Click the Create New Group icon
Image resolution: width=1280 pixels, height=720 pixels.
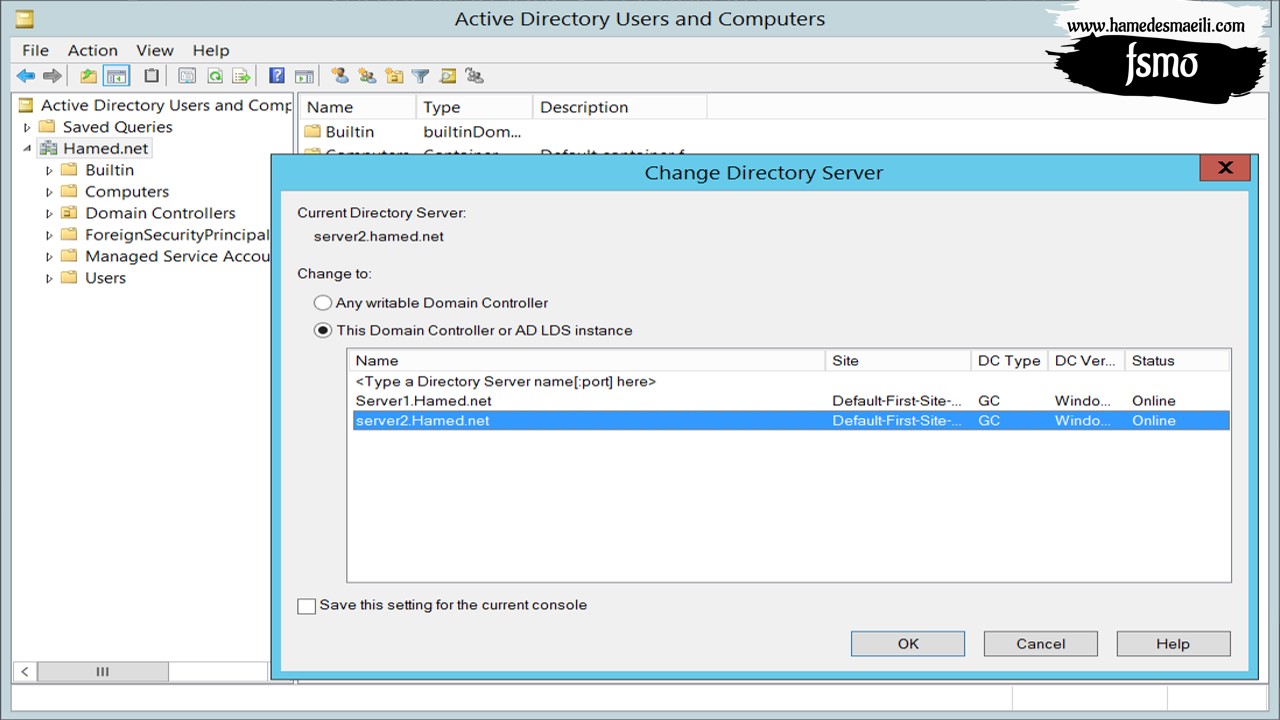pos(367,76)
